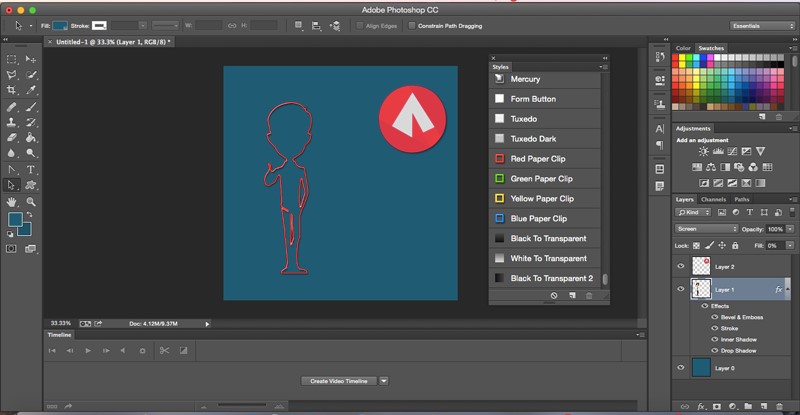Click the Stroke color swatch in options bar

click(x=99, y=26)
